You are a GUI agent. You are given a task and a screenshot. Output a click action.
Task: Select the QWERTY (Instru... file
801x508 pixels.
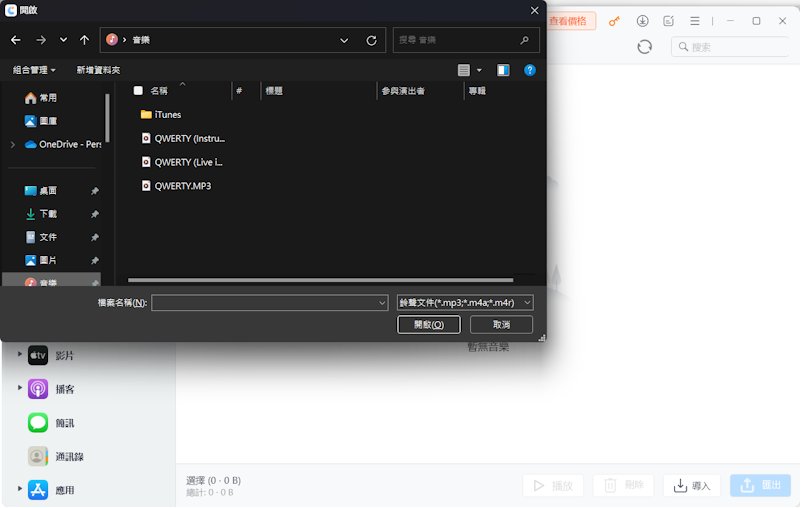(183, 138)
